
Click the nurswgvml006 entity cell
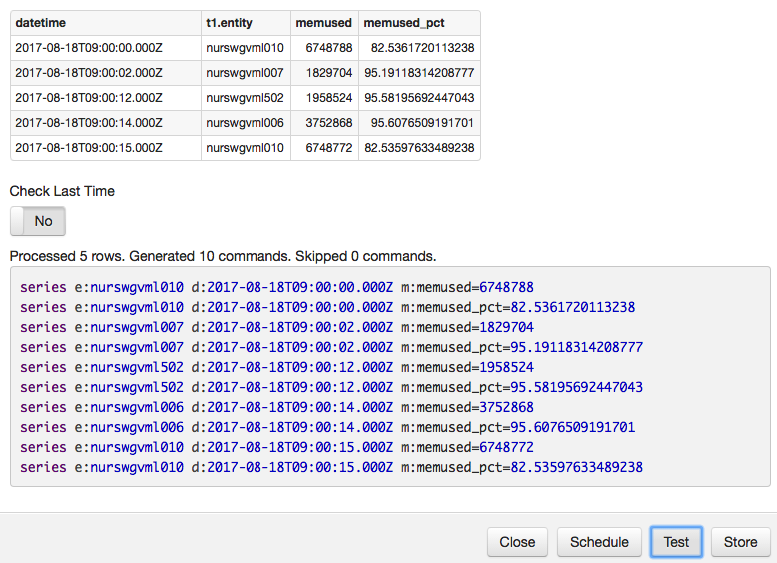(244, 123)
